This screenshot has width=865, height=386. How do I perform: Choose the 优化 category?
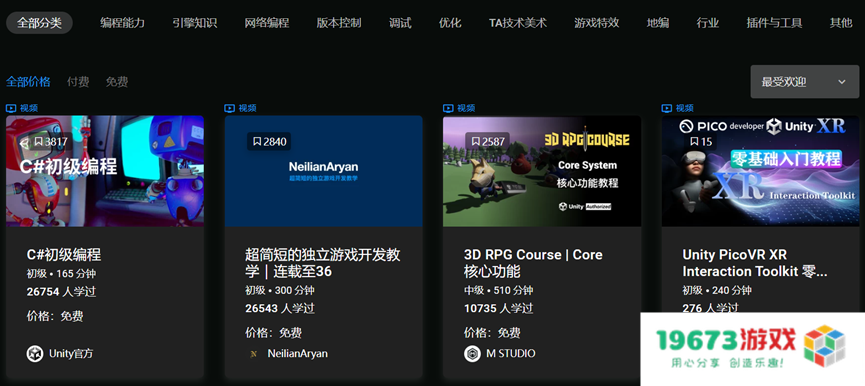450,23
